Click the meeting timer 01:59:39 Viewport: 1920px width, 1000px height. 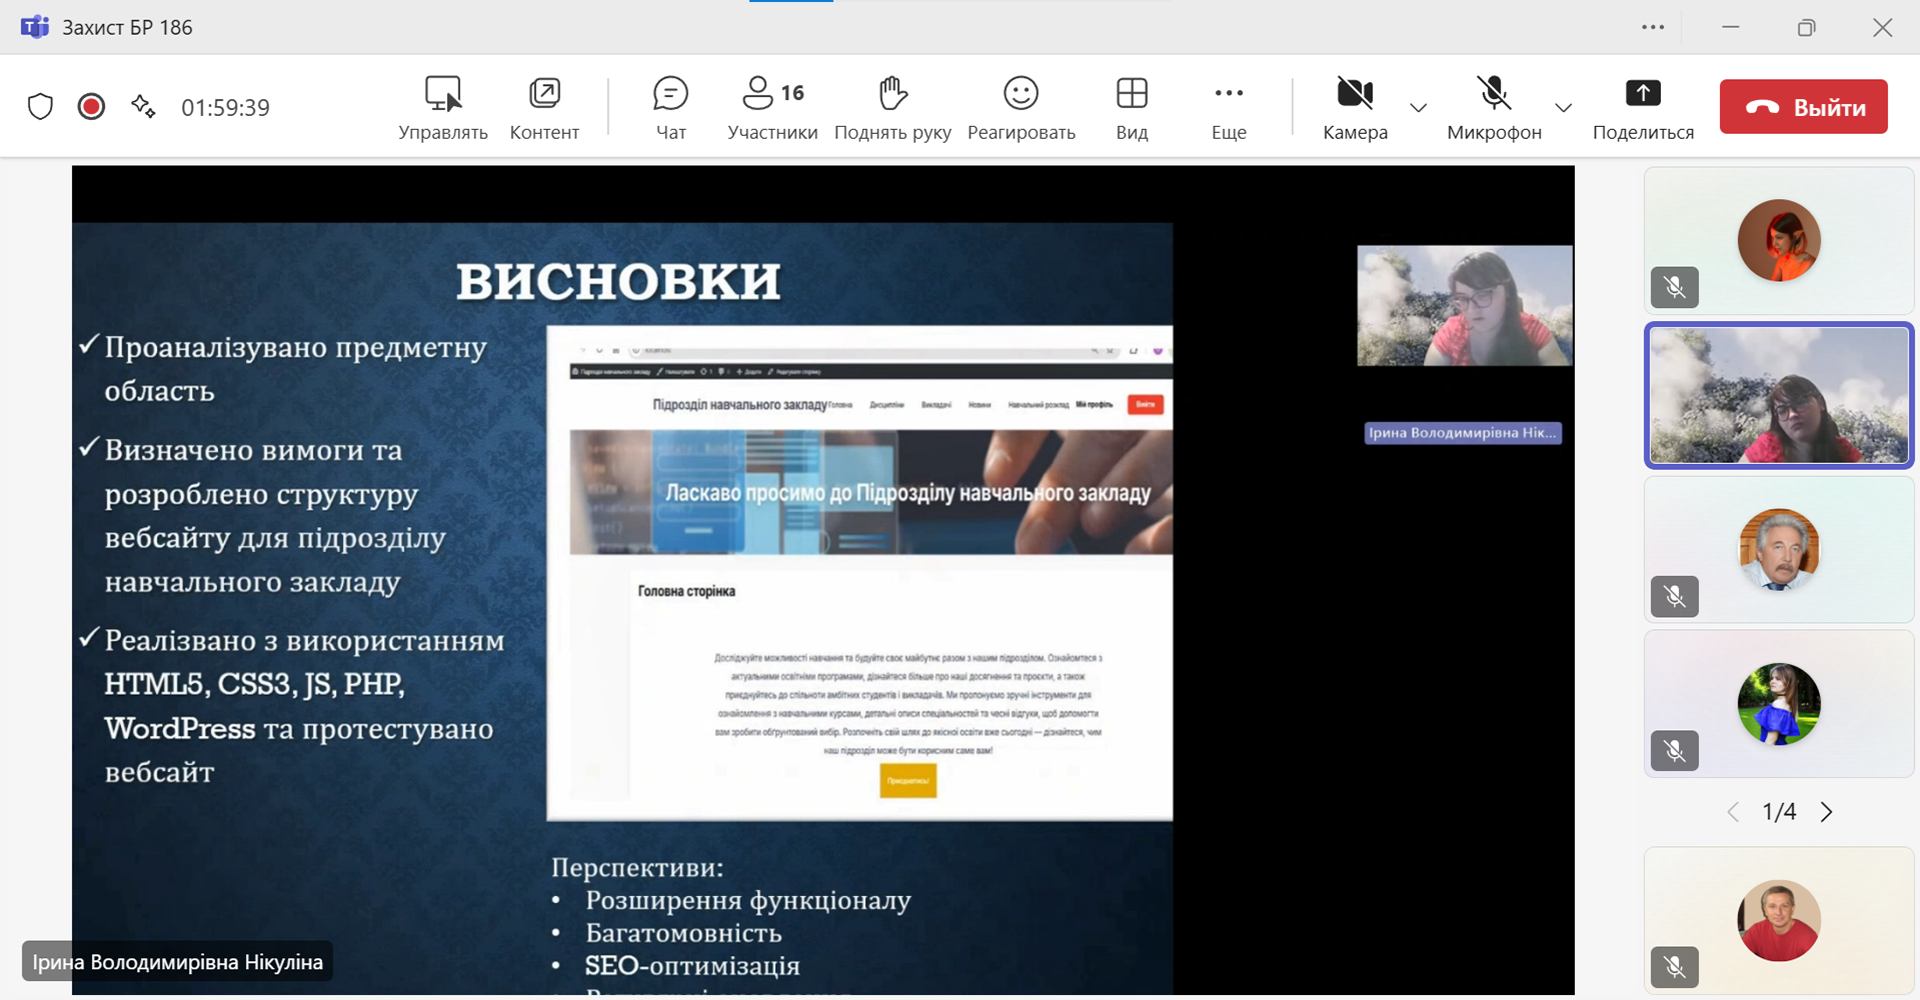(225, 108)
